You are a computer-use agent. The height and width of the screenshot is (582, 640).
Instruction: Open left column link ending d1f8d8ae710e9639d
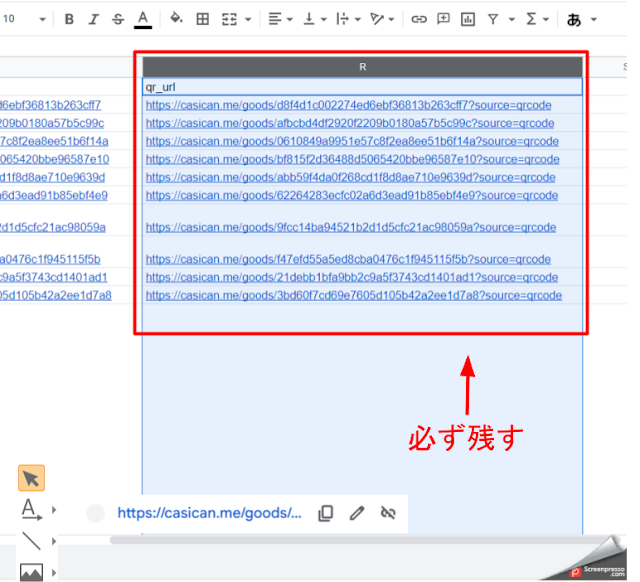tap(52, 177)
